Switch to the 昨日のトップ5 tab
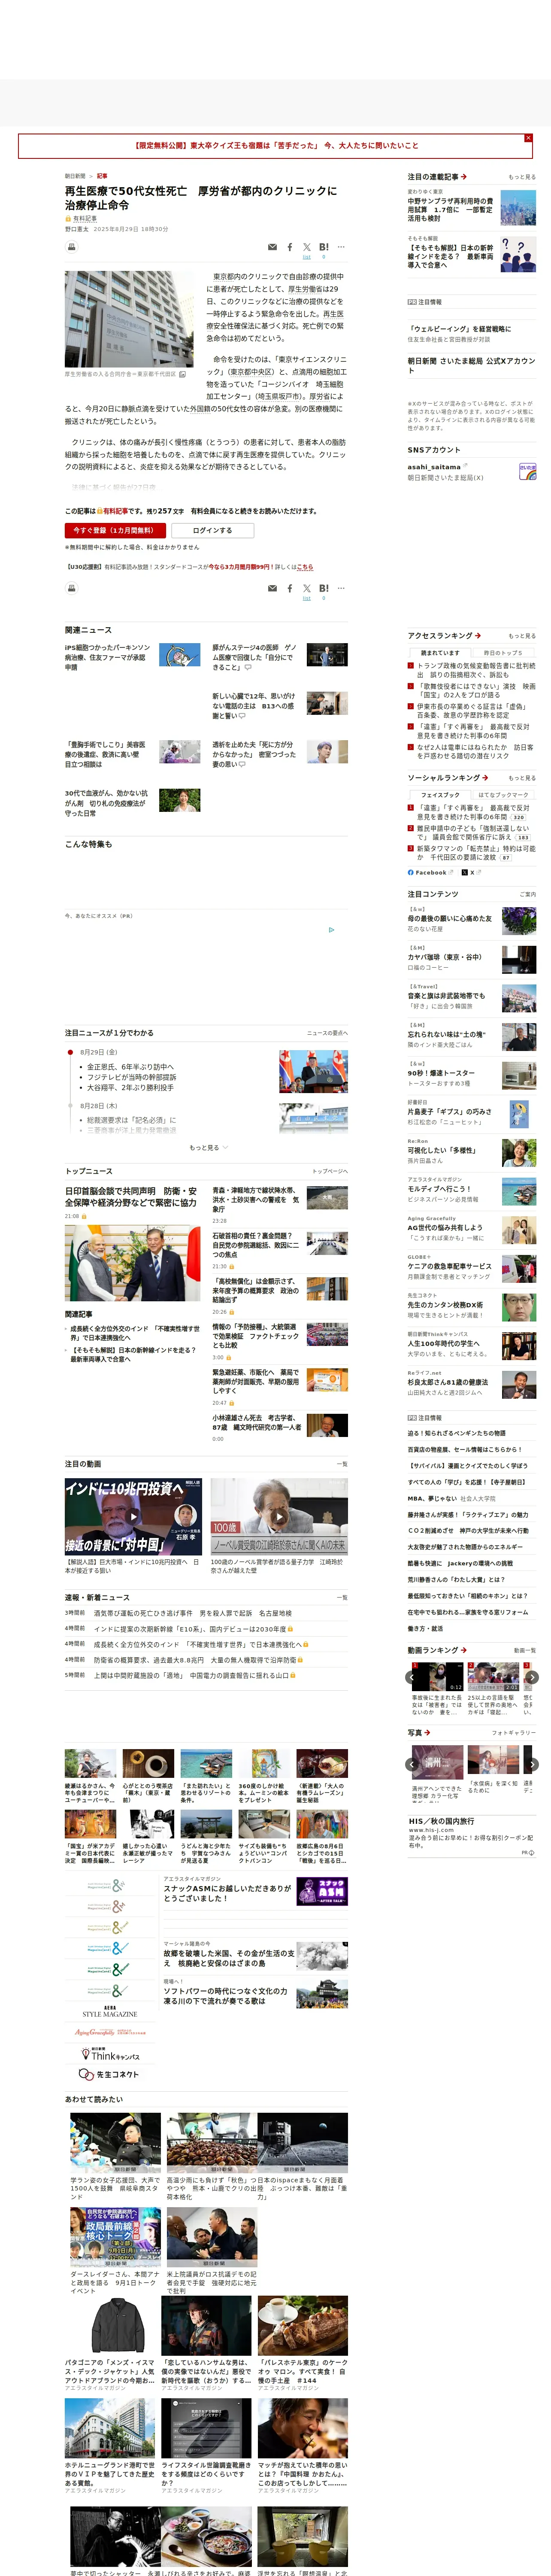Screen dimensions: 551x2576 coord(503,653)
